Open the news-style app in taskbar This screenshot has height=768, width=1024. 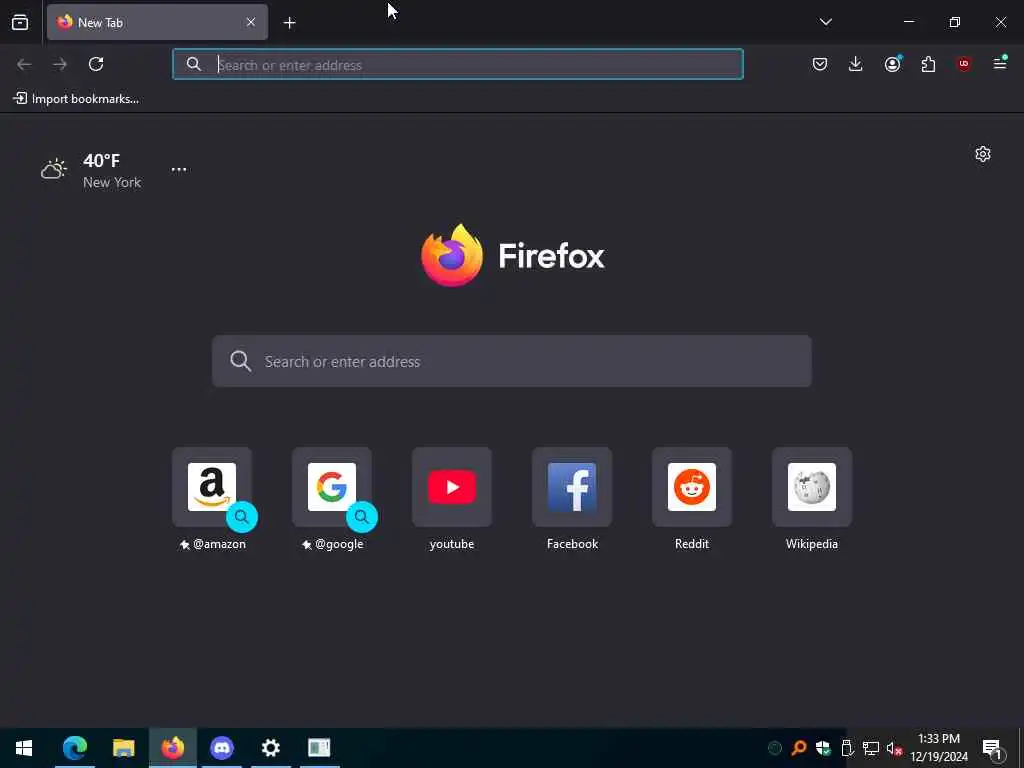(319, 748)
